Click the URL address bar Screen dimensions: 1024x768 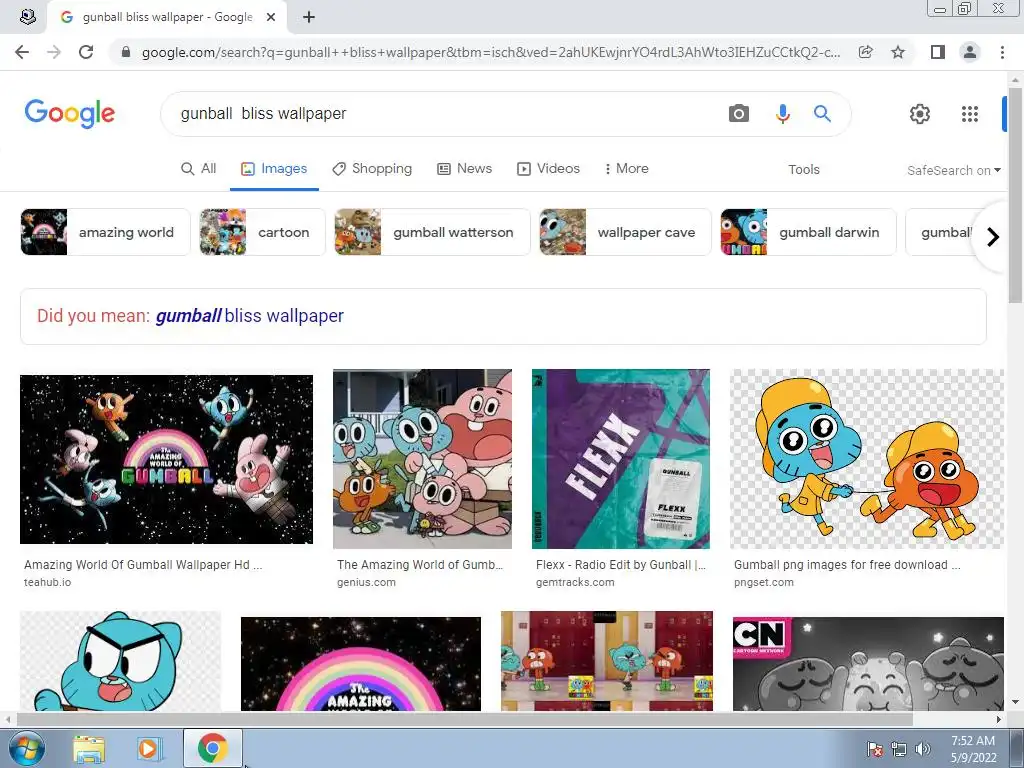pos(490,52)
